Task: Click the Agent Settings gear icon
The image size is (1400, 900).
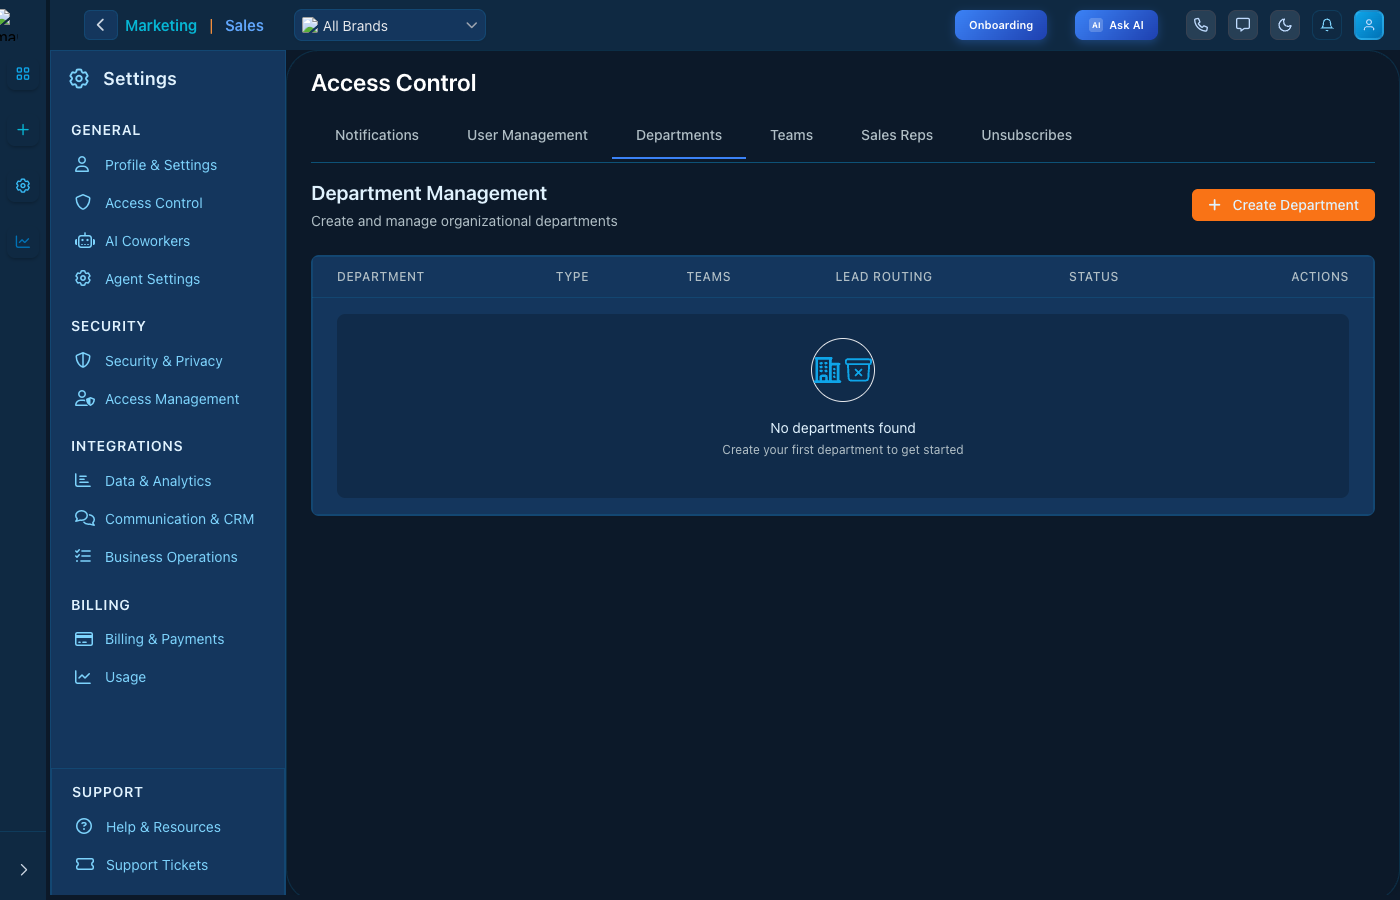Action: (x=83, y=278)
